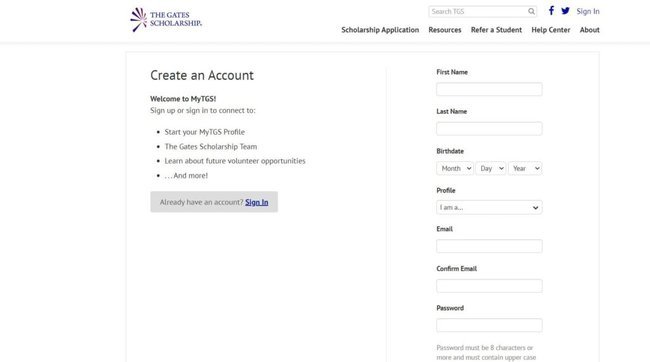The image size is (650, 362).
Task: Expand the birthdate Year dropdown
Action: click(x=525, y=168)
